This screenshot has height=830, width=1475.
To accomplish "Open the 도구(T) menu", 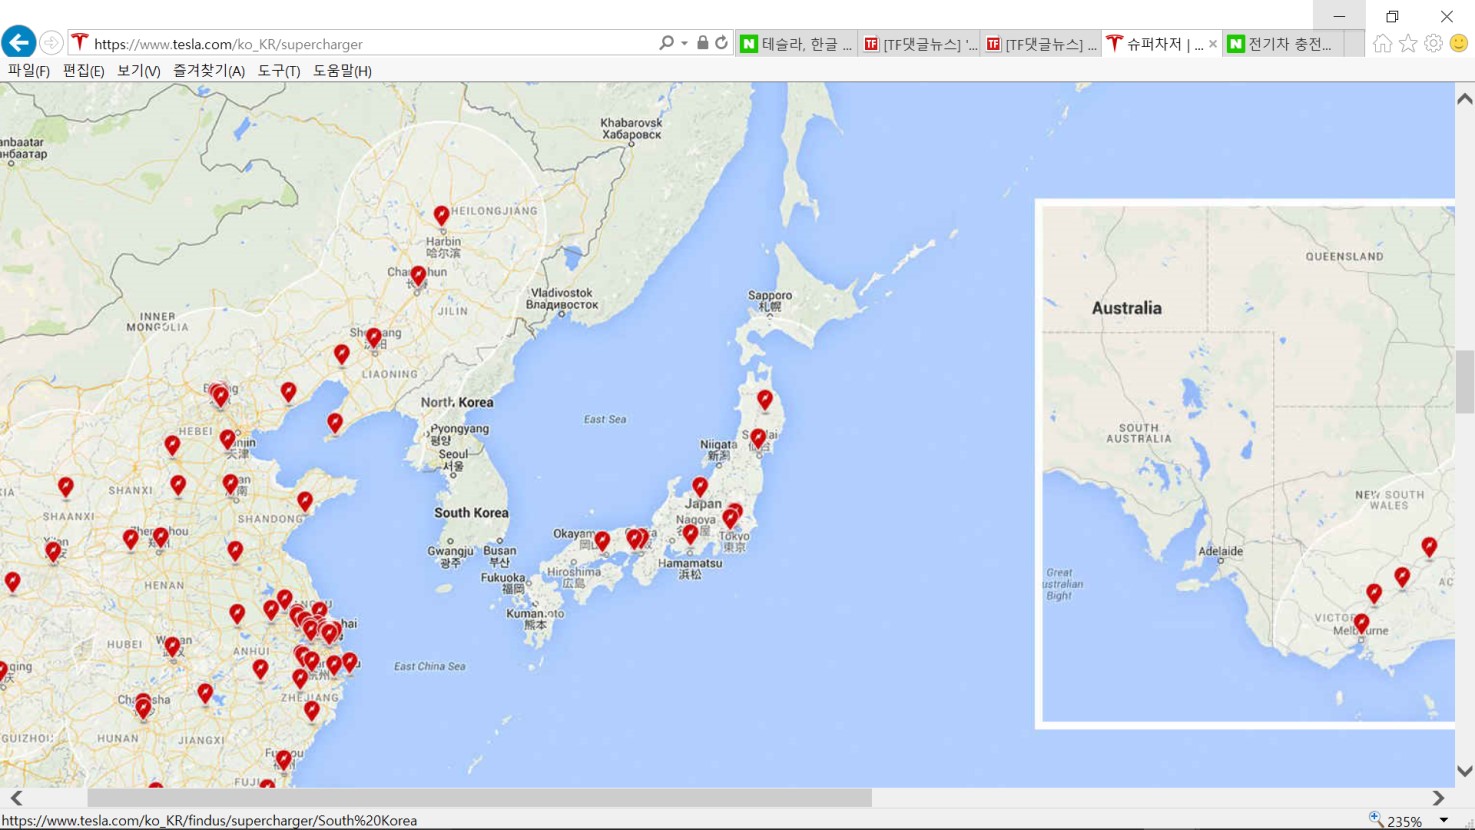I will pyautogui.click(x=278, y=71).
